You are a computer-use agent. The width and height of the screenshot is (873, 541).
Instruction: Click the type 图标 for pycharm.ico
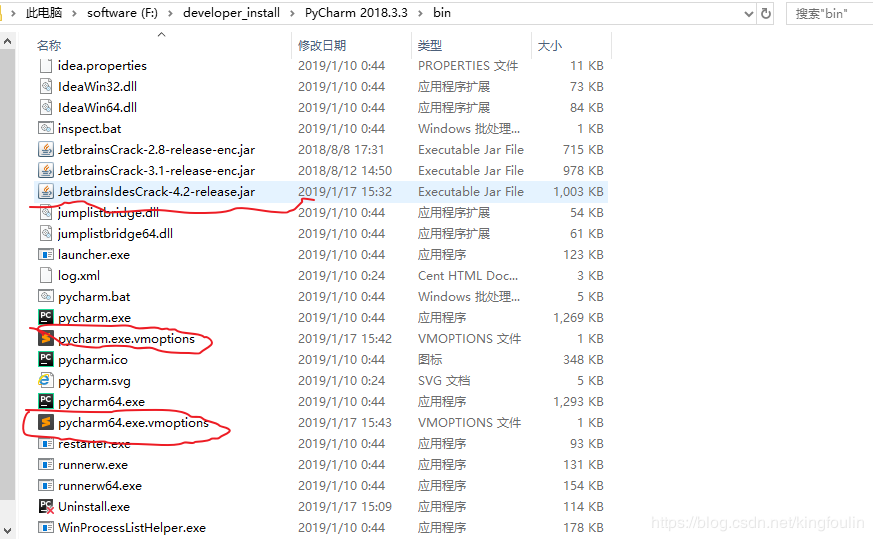coord(430,360)
